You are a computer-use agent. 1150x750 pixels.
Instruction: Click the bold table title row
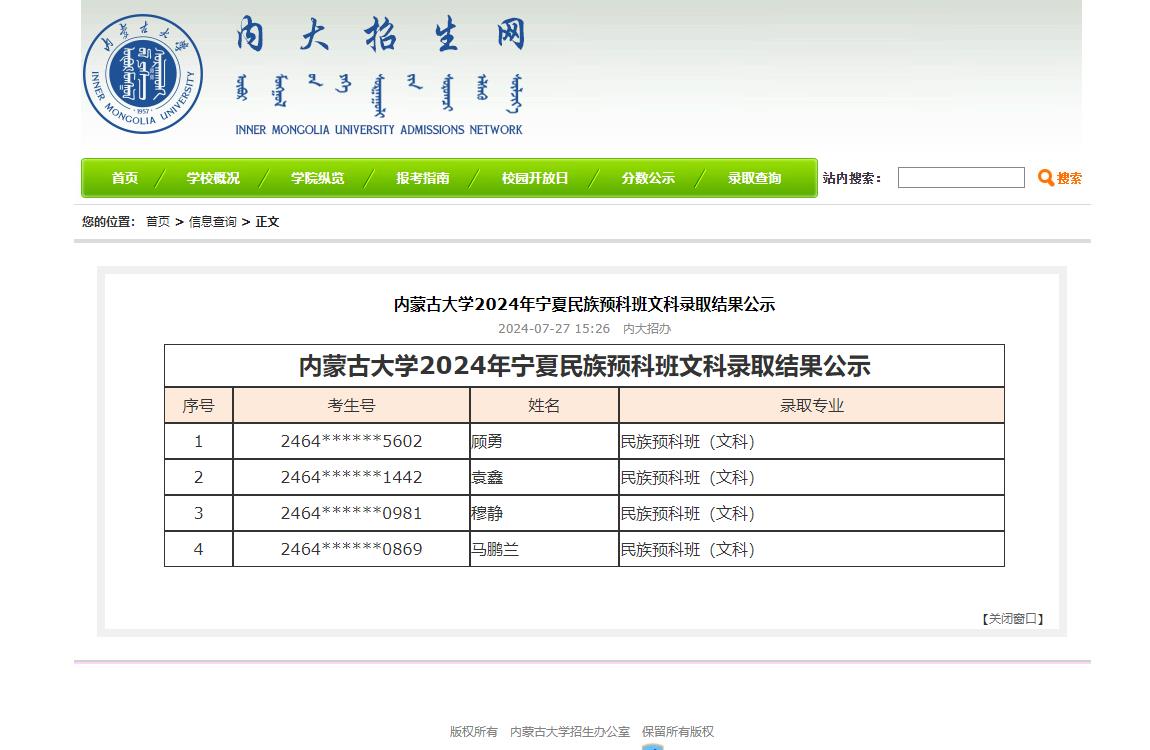[x=584, y=366]
